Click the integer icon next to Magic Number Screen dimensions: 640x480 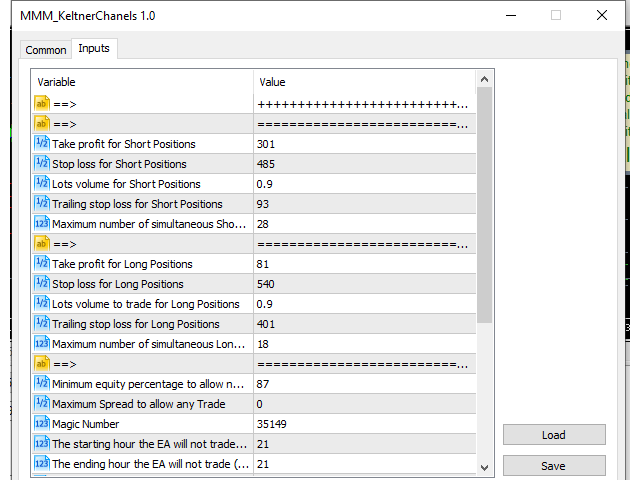(x=42, y=423)
